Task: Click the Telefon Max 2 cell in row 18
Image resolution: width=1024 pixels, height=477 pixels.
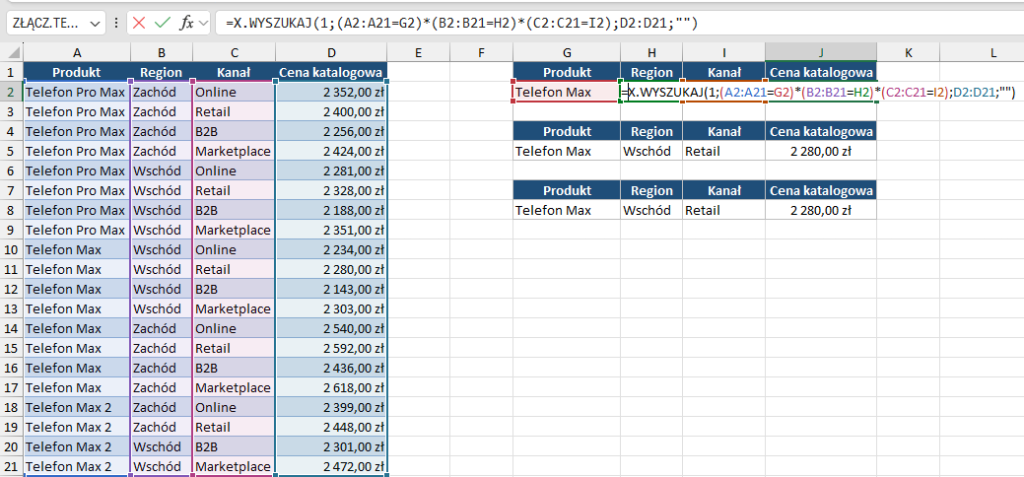Action: (x=76, y=407)
